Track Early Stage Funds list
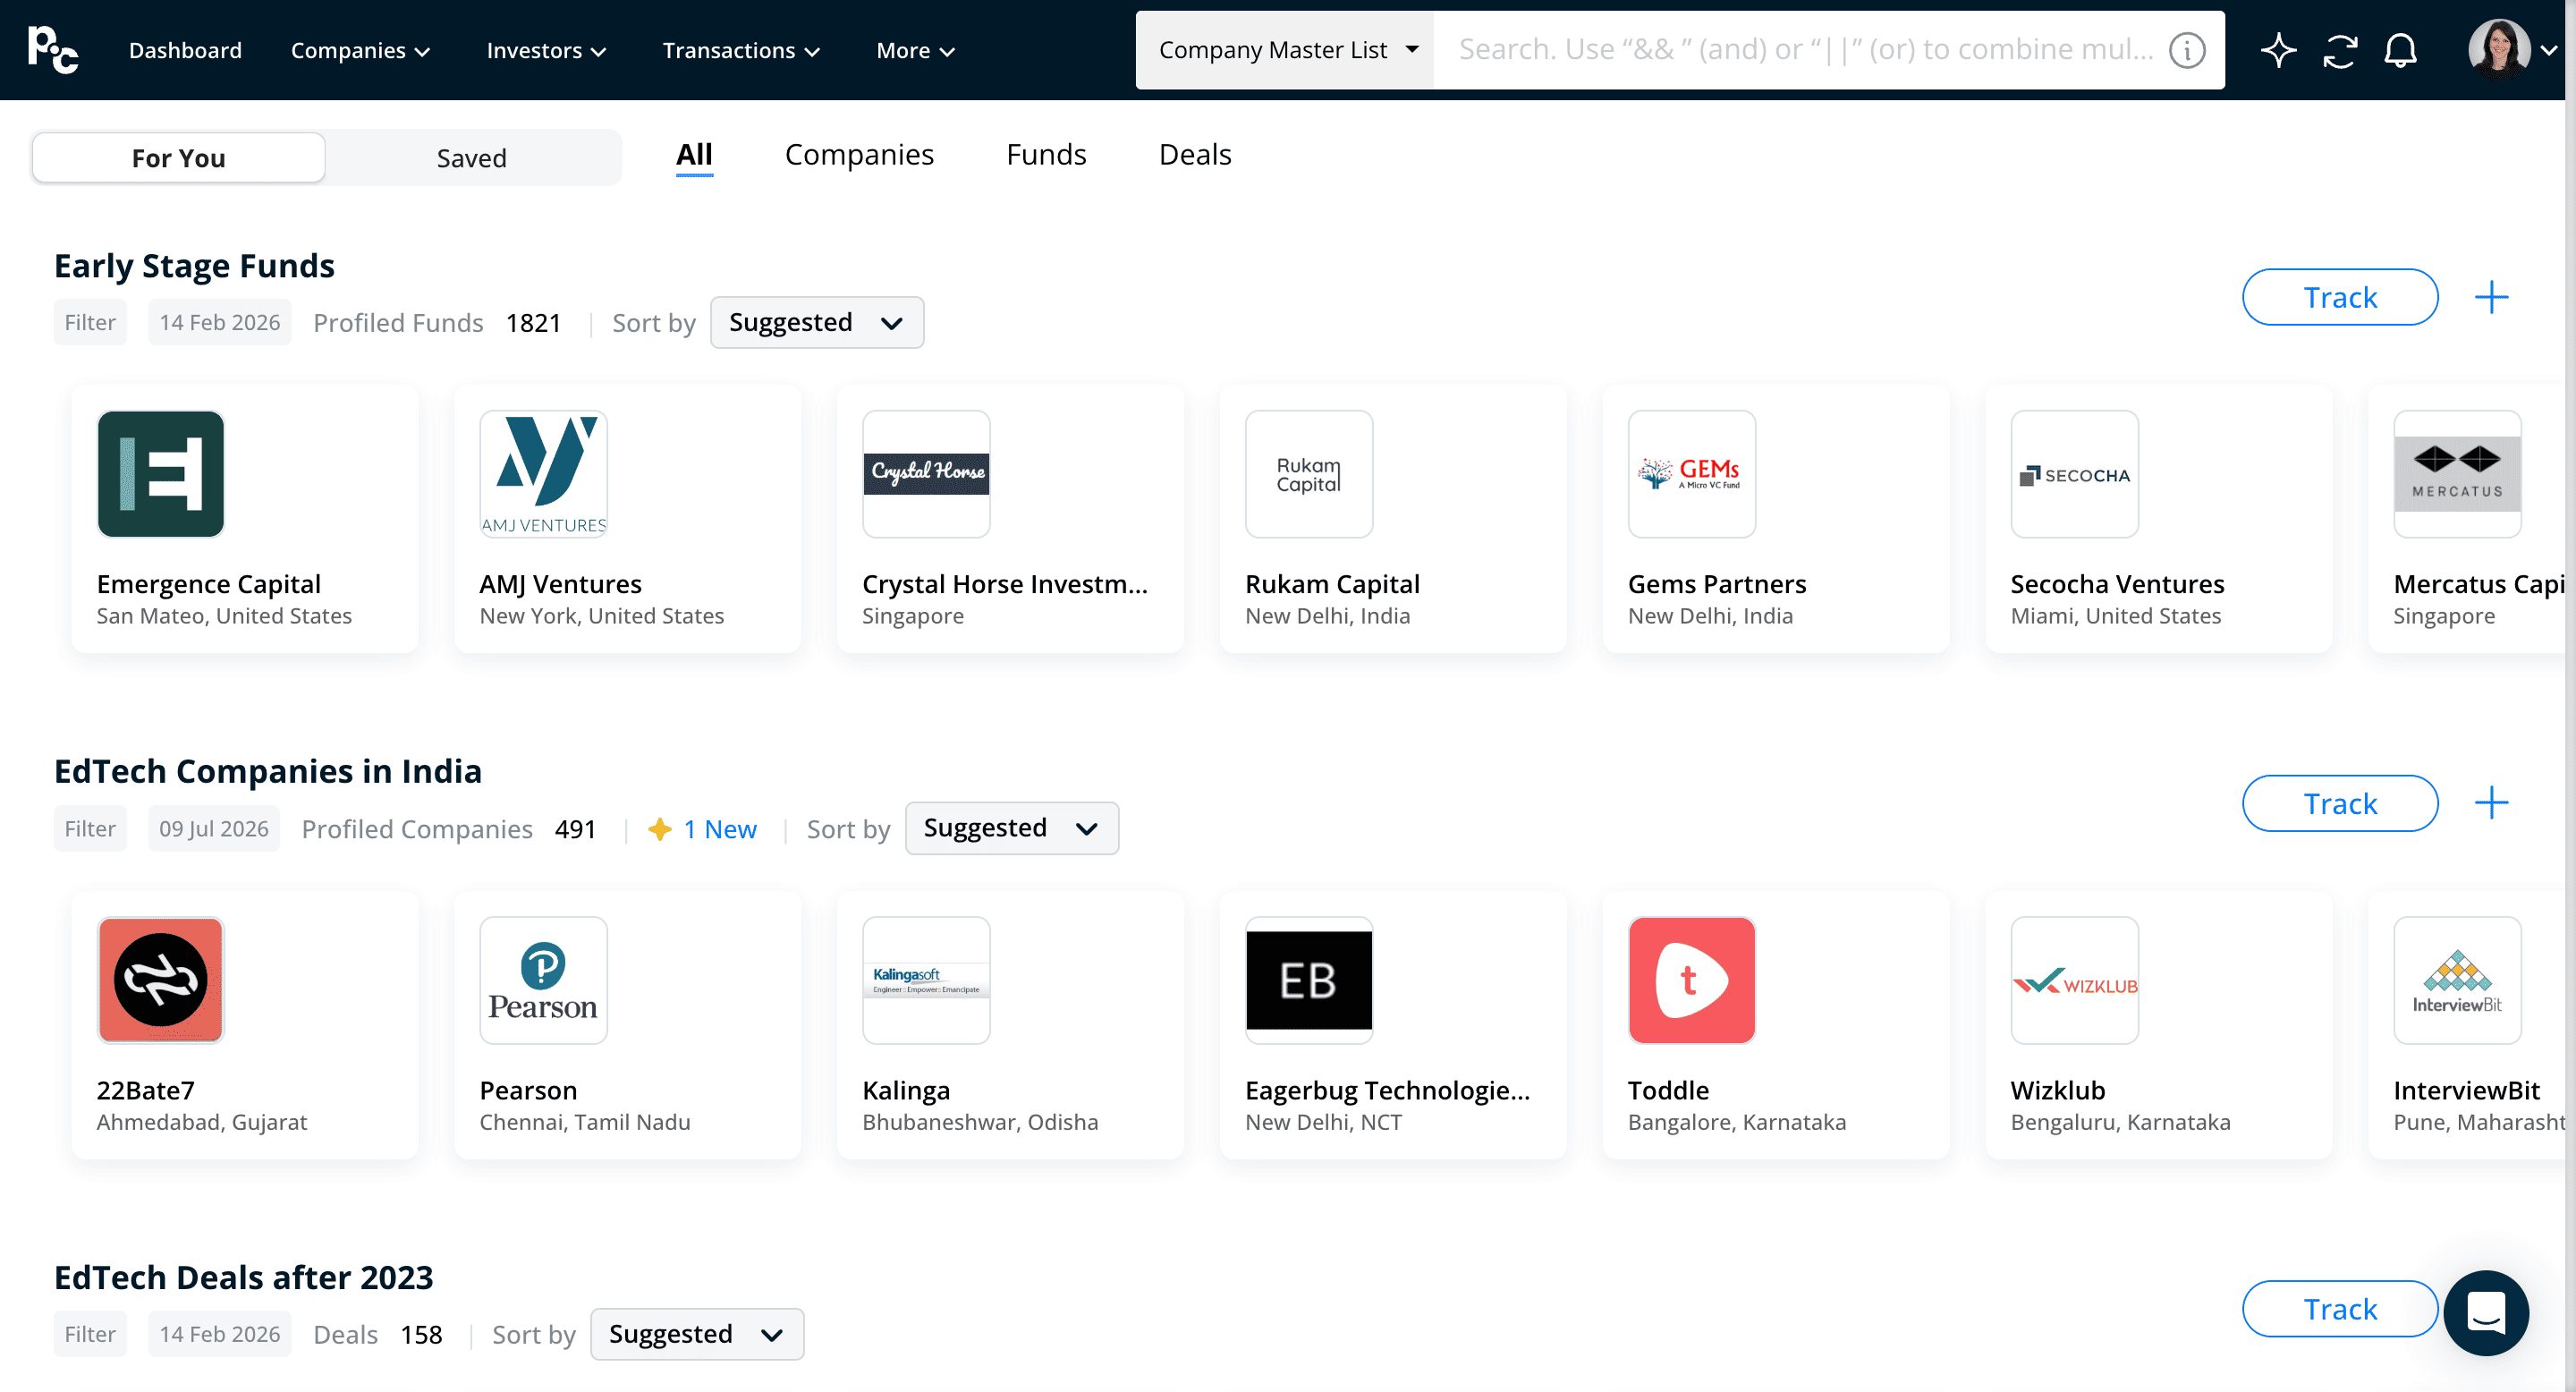 click(x=2340, y=297)
